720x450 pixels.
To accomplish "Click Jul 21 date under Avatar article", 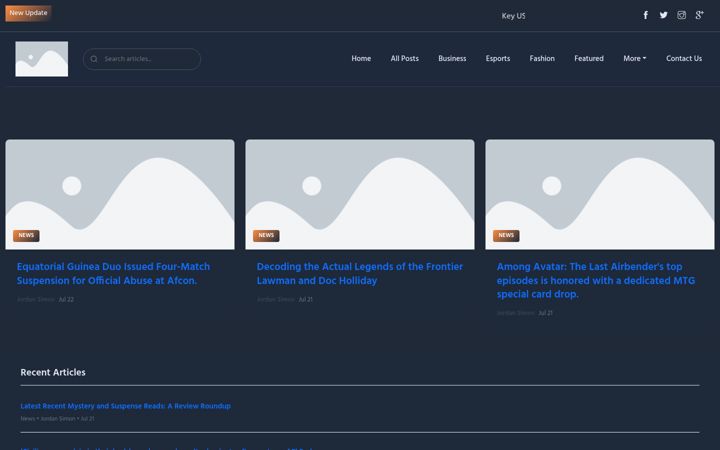I will tap(546, 313).
